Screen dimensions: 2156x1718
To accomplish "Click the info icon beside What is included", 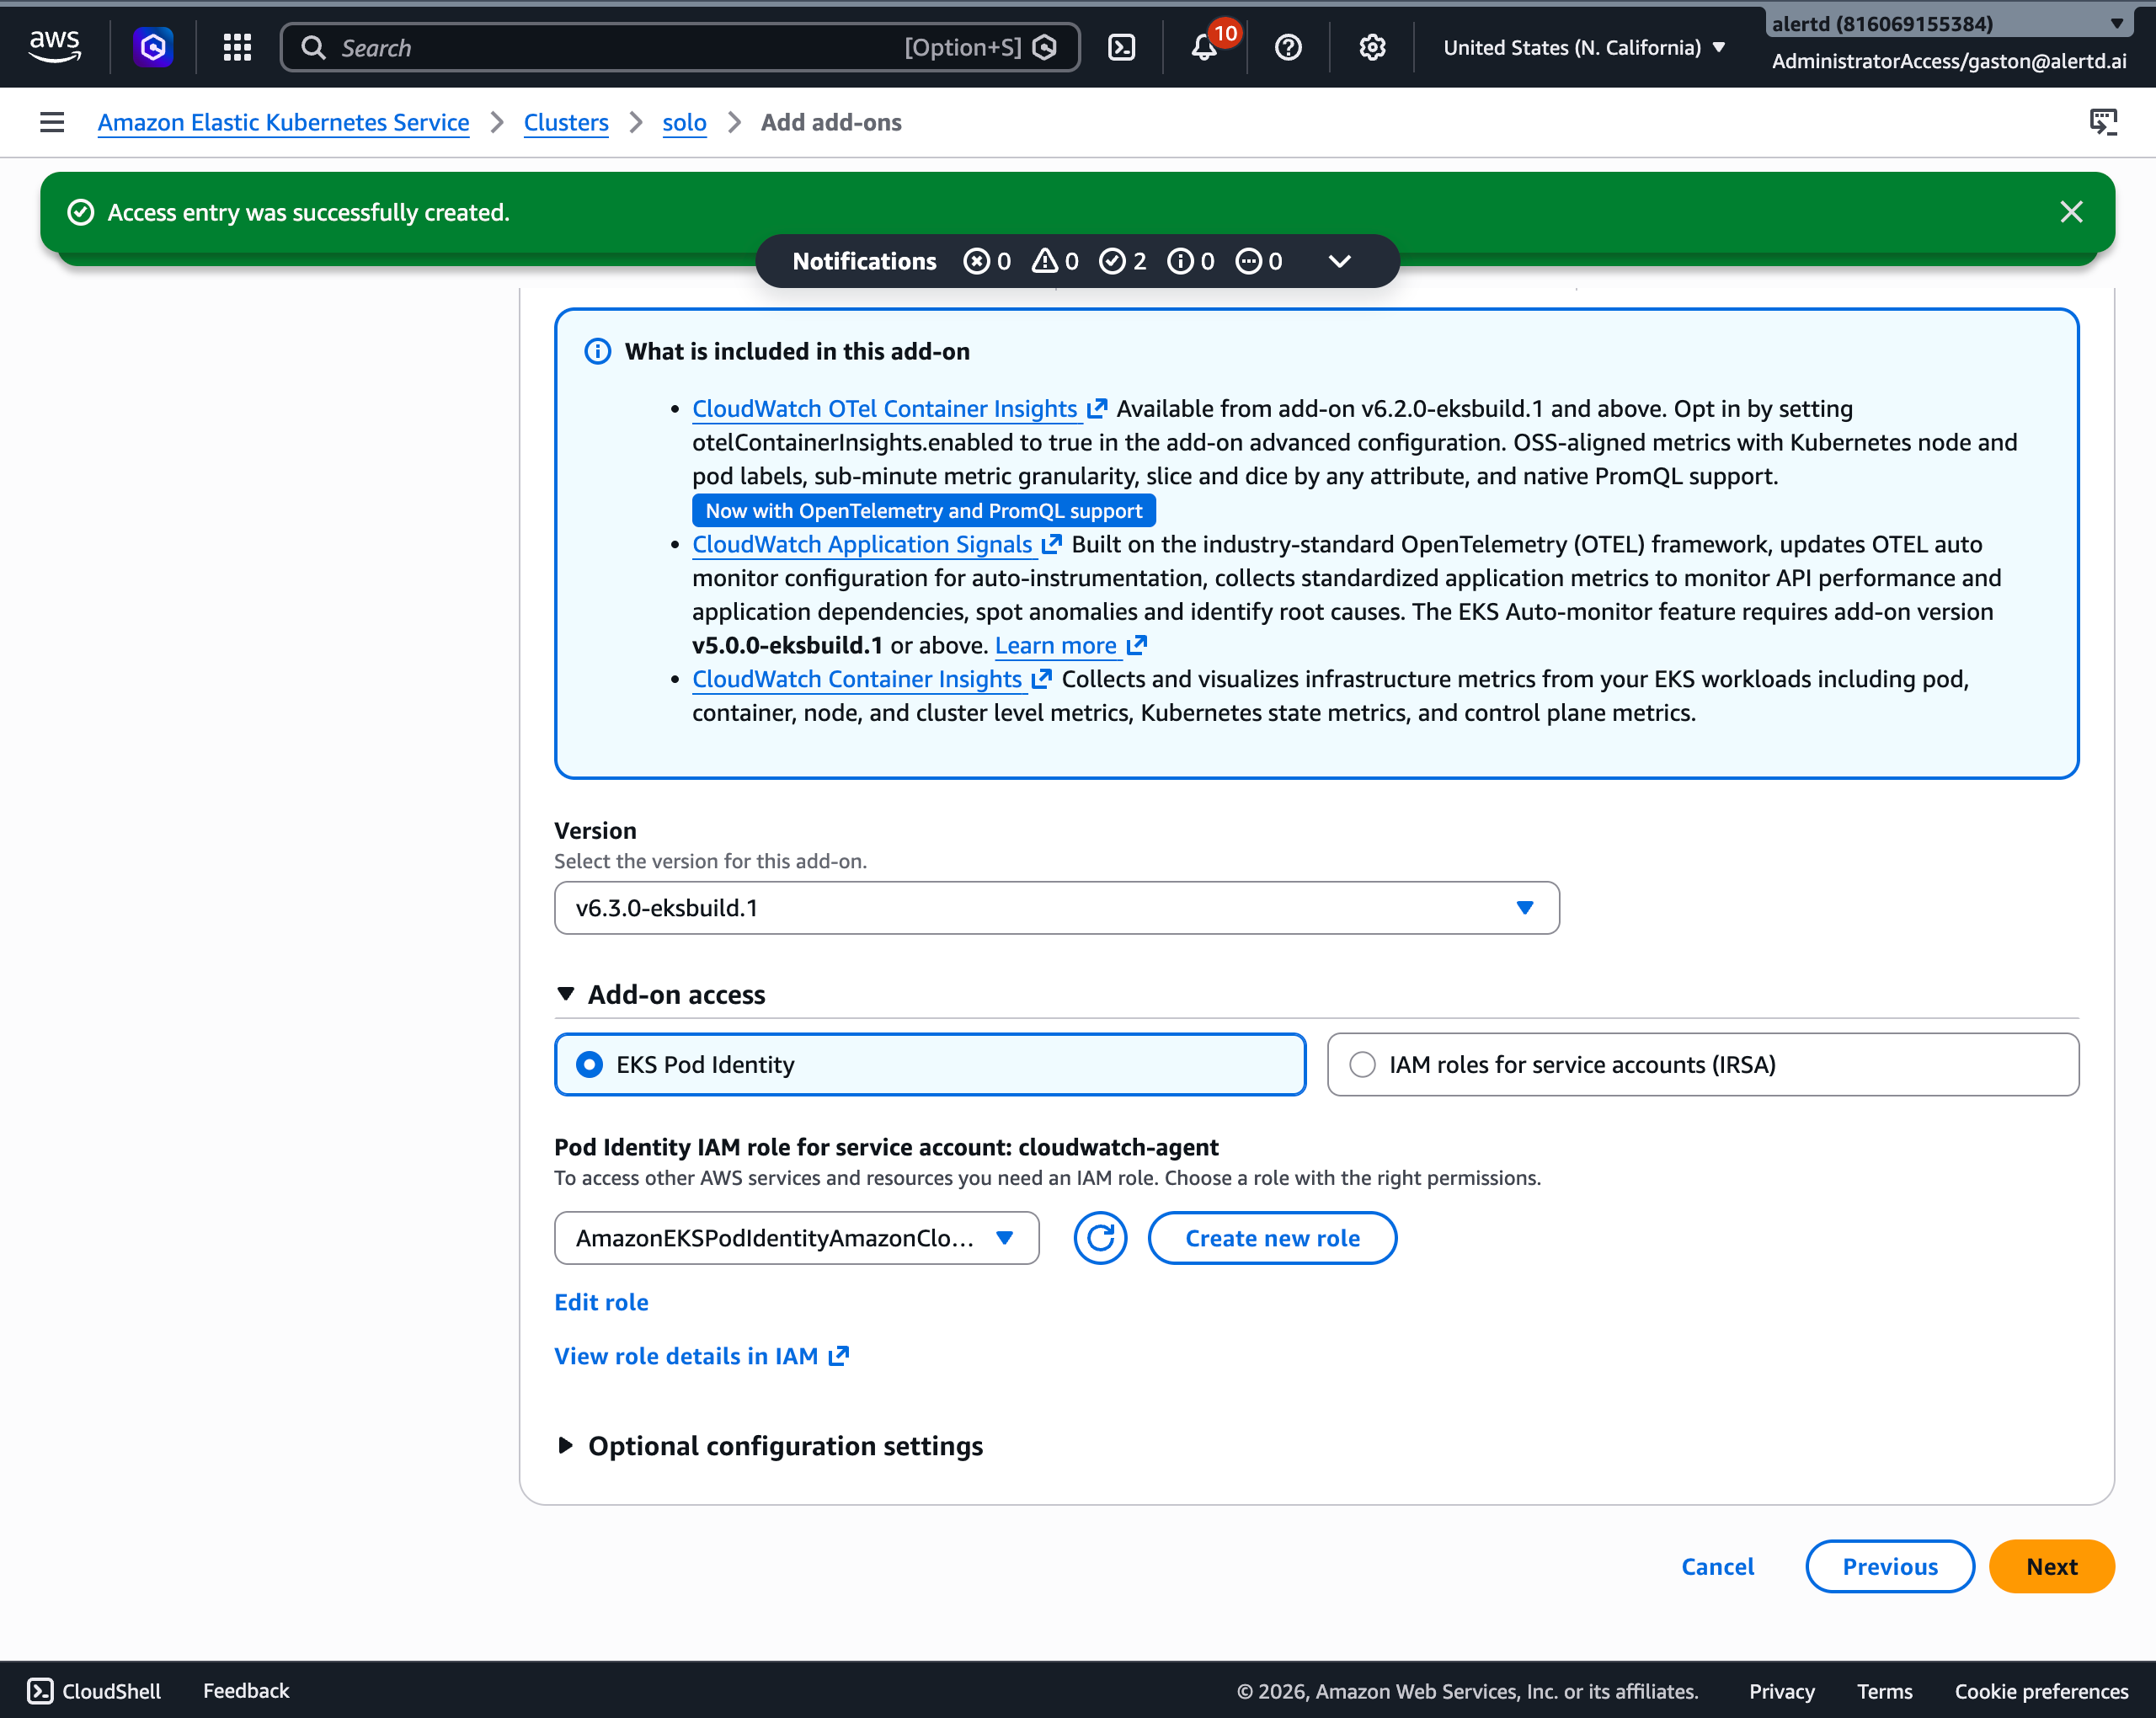I will click(x=597, y=351).
